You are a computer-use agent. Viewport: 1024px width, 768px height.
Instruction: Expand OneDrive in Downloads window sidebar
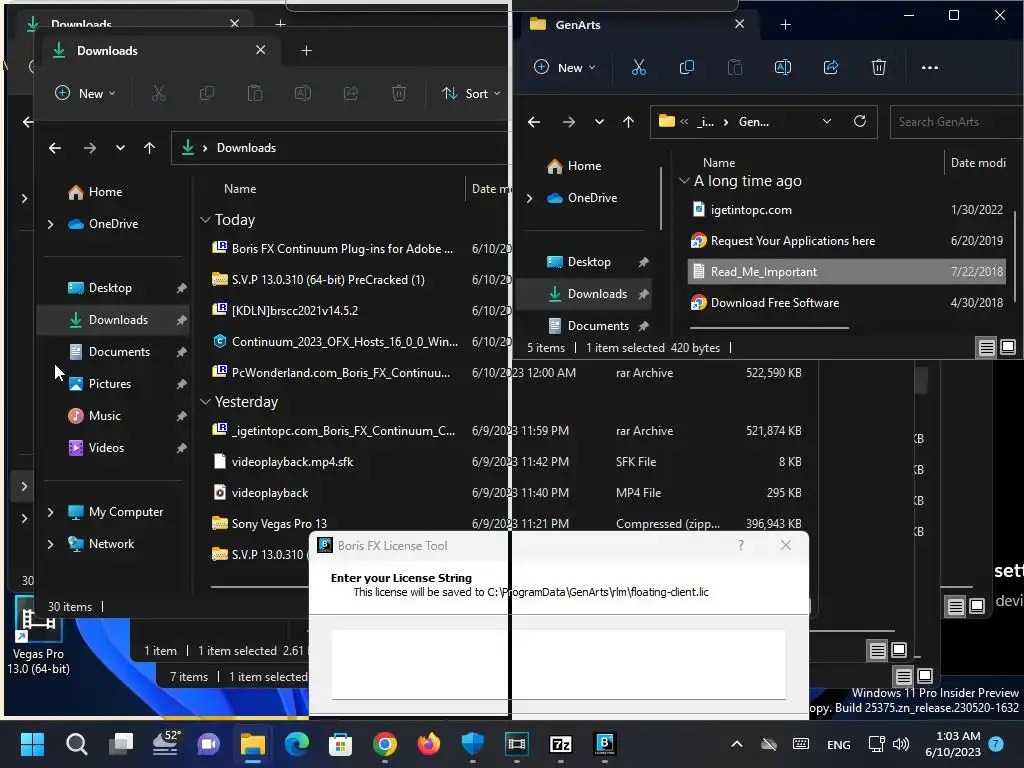(50, 224)
